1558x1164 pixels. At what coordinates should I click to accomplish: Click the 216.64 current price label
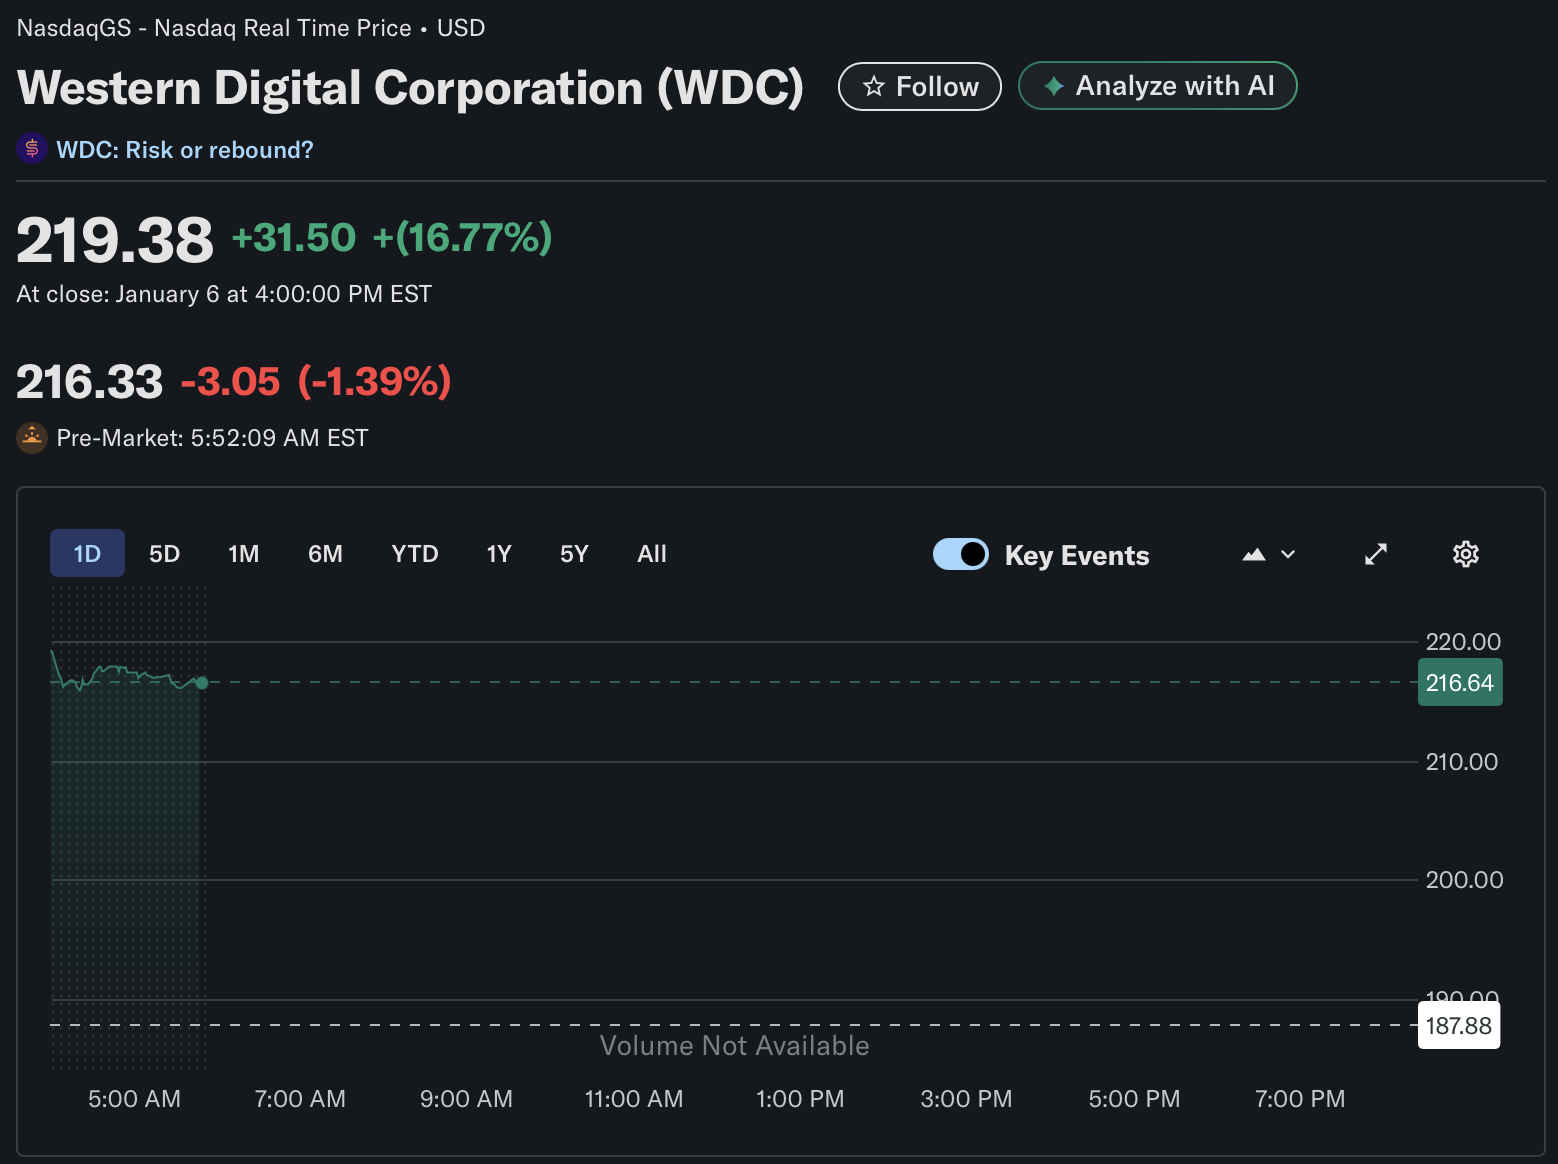pyautogui.click(x=1459, y=683)
